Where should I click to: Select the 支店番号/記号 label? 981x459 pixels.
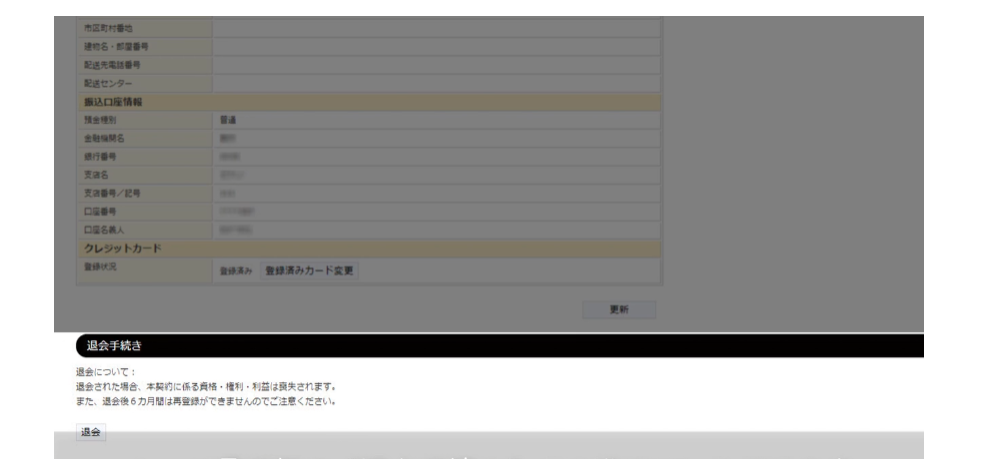[112, 193]
